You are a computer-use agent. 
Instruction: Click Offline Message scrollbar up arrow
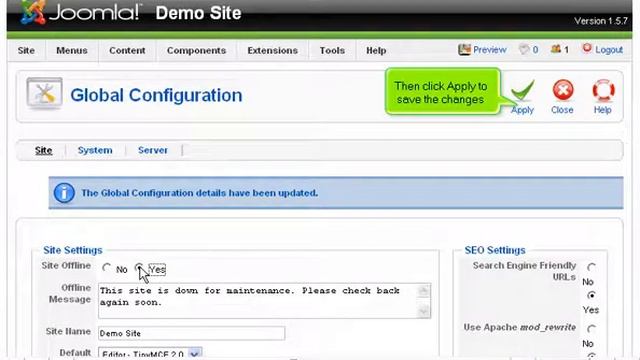coord(424,291)
